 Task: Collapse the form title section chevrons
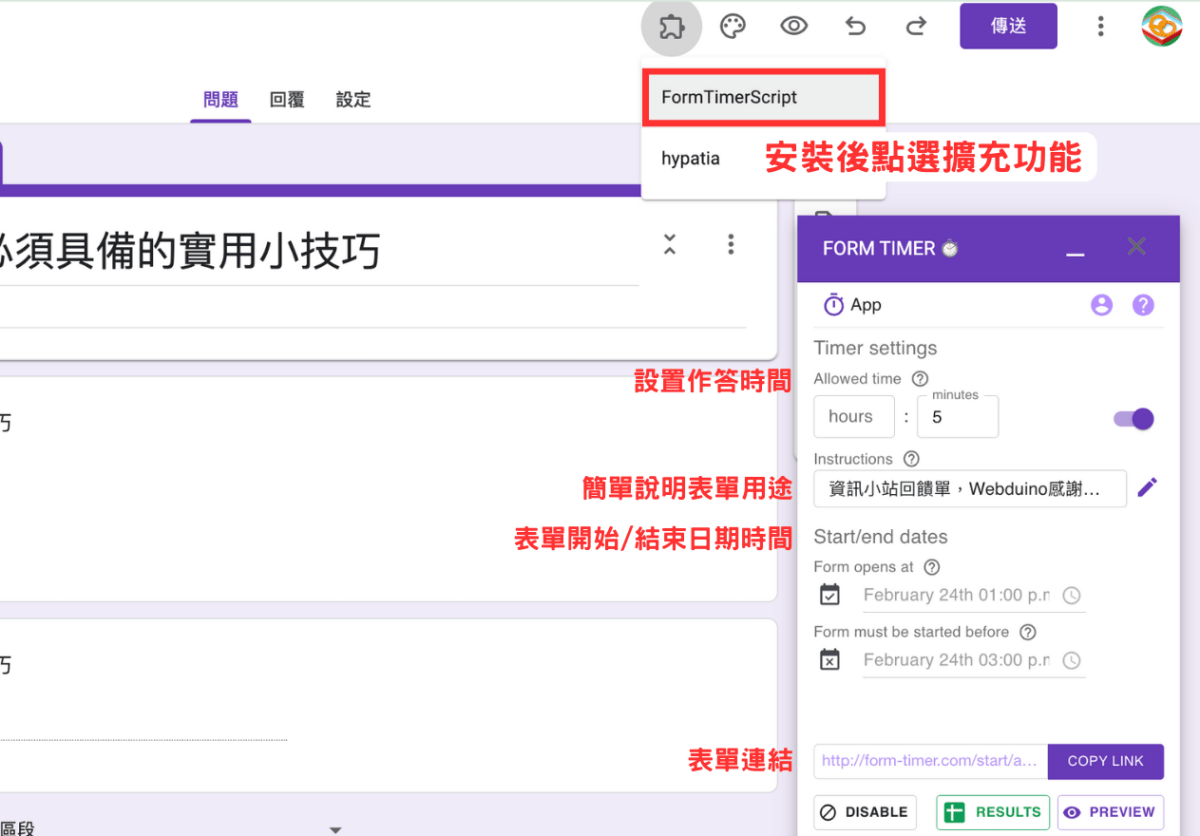pyautogui.click(x=670, y=244)
